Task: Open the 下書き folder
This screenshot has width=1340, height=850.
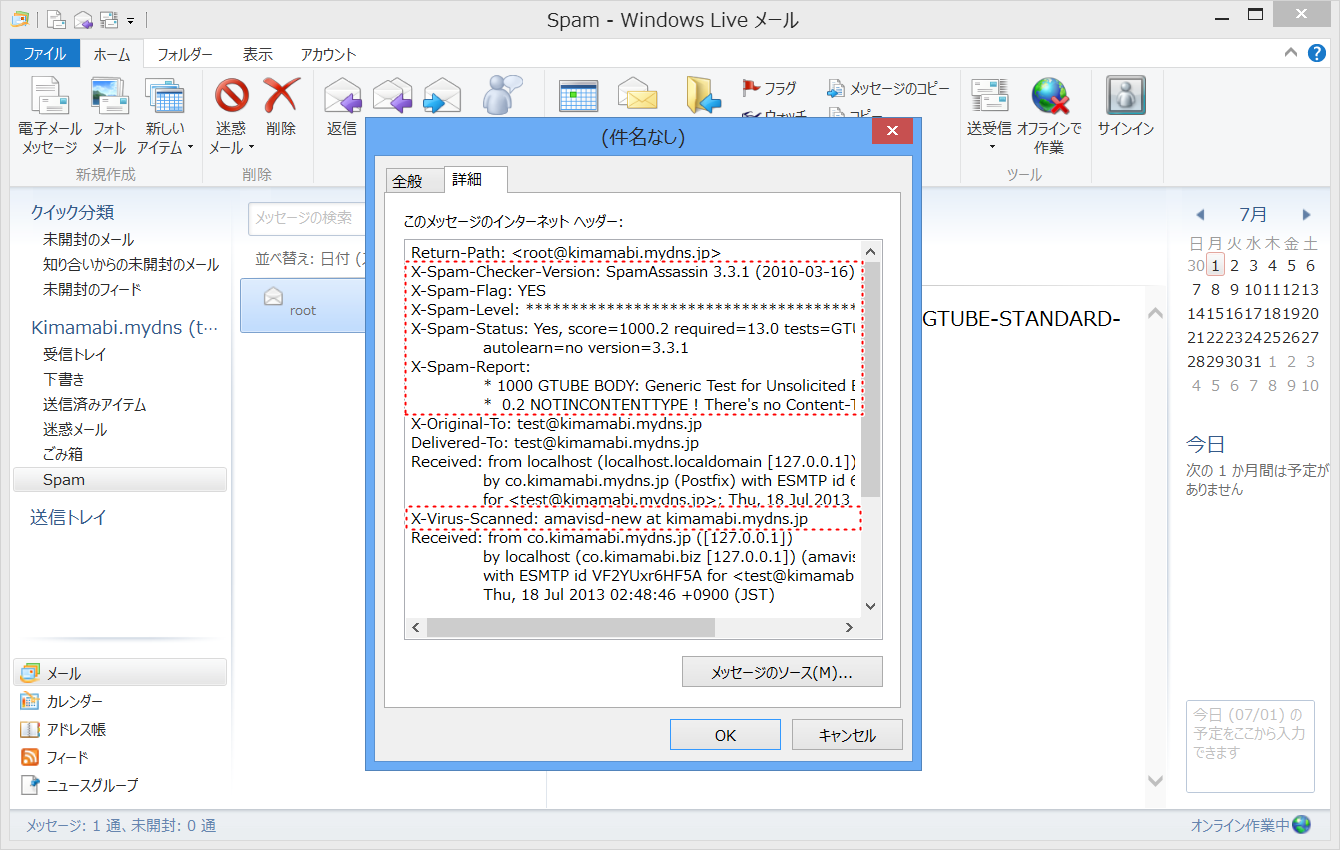Action: tap(64, 380)
